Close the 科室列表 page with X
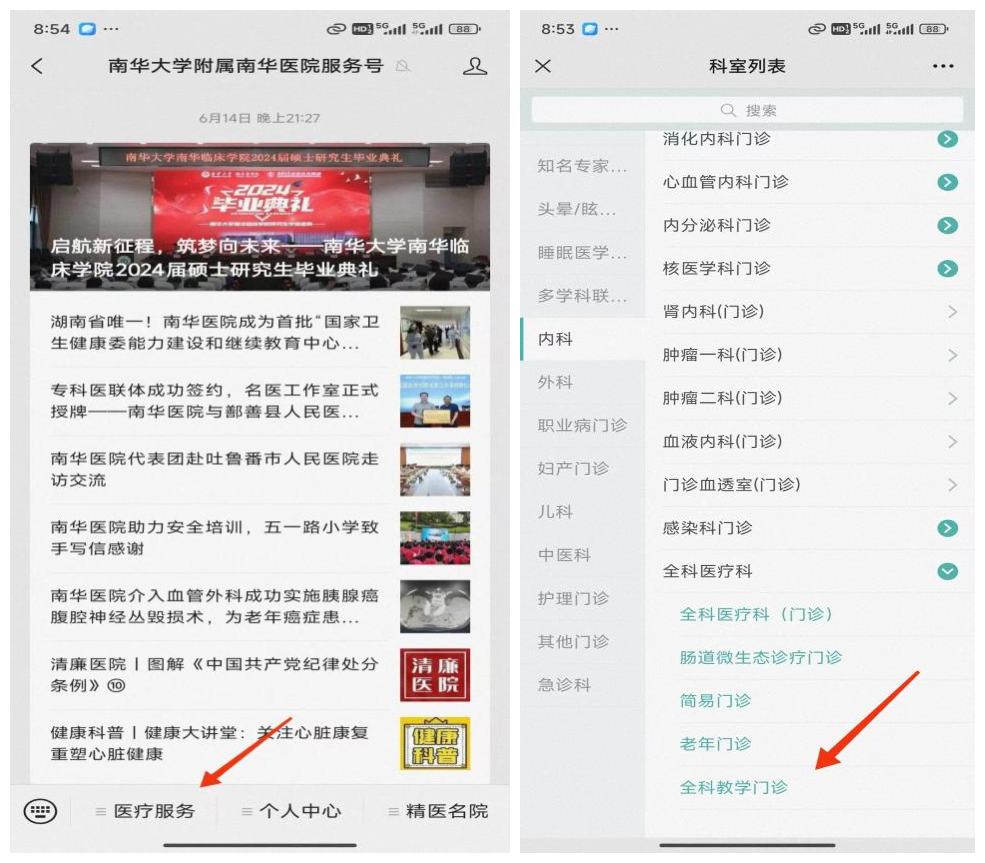 (x=543, y=66)
